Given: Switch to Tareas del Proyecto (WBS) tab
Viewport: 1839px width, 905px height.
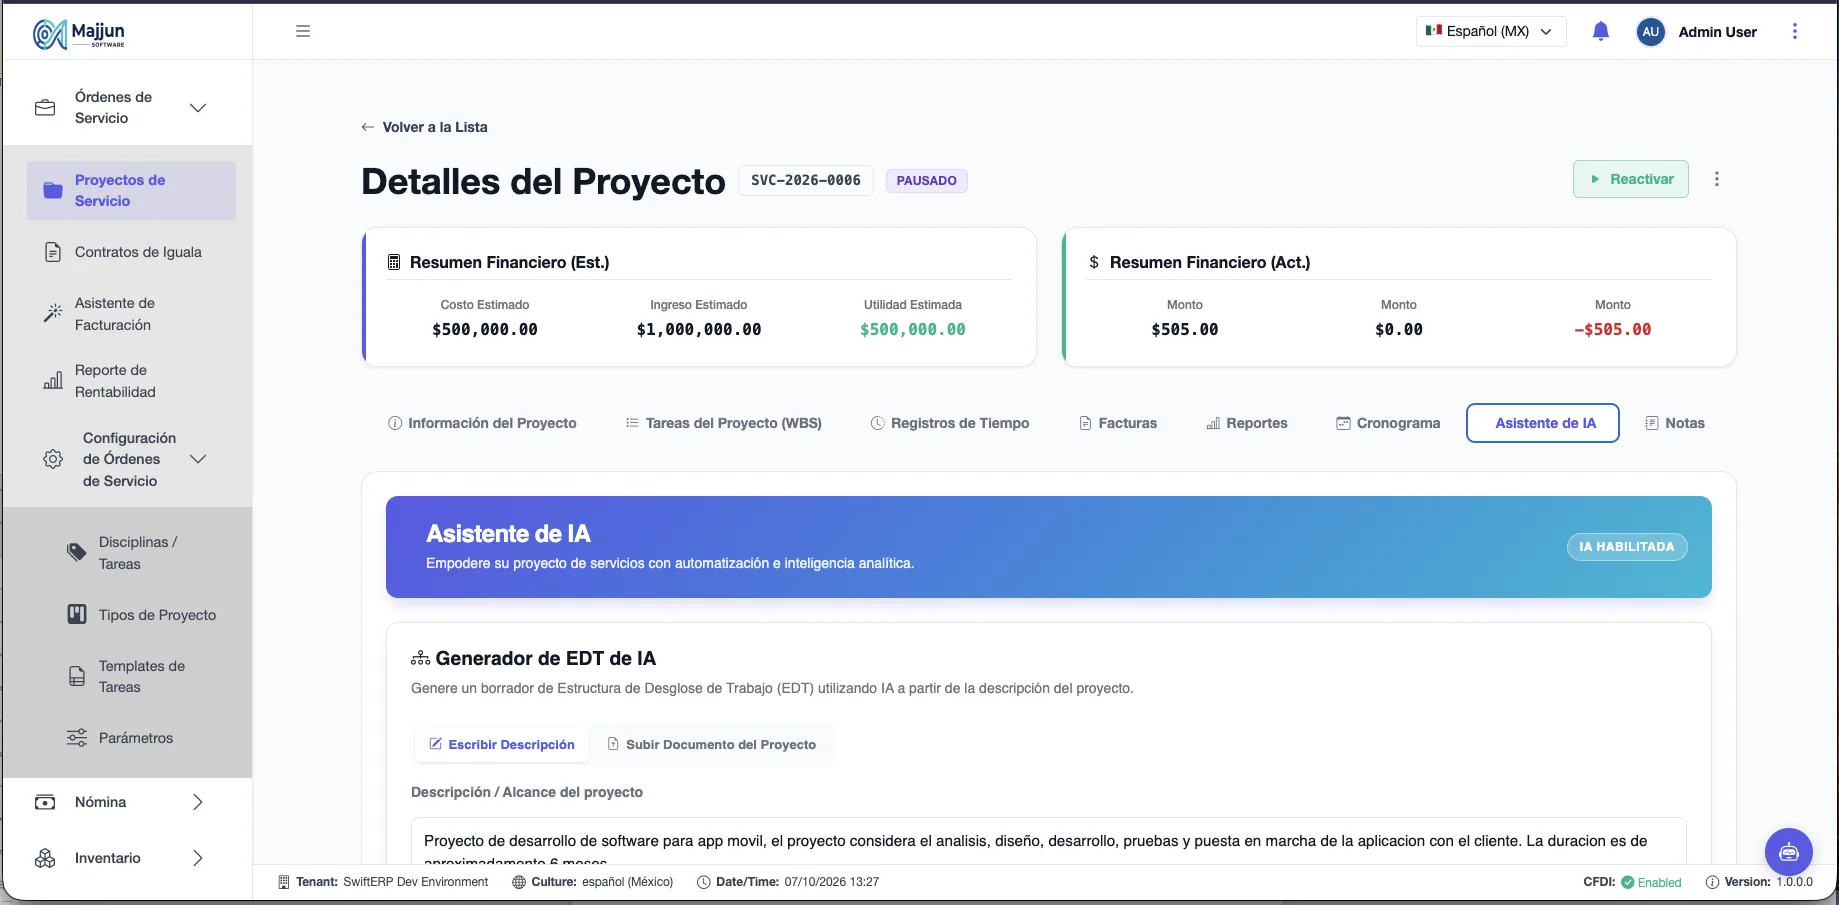Looking at the screenshot, I should (x=724, y=423).
